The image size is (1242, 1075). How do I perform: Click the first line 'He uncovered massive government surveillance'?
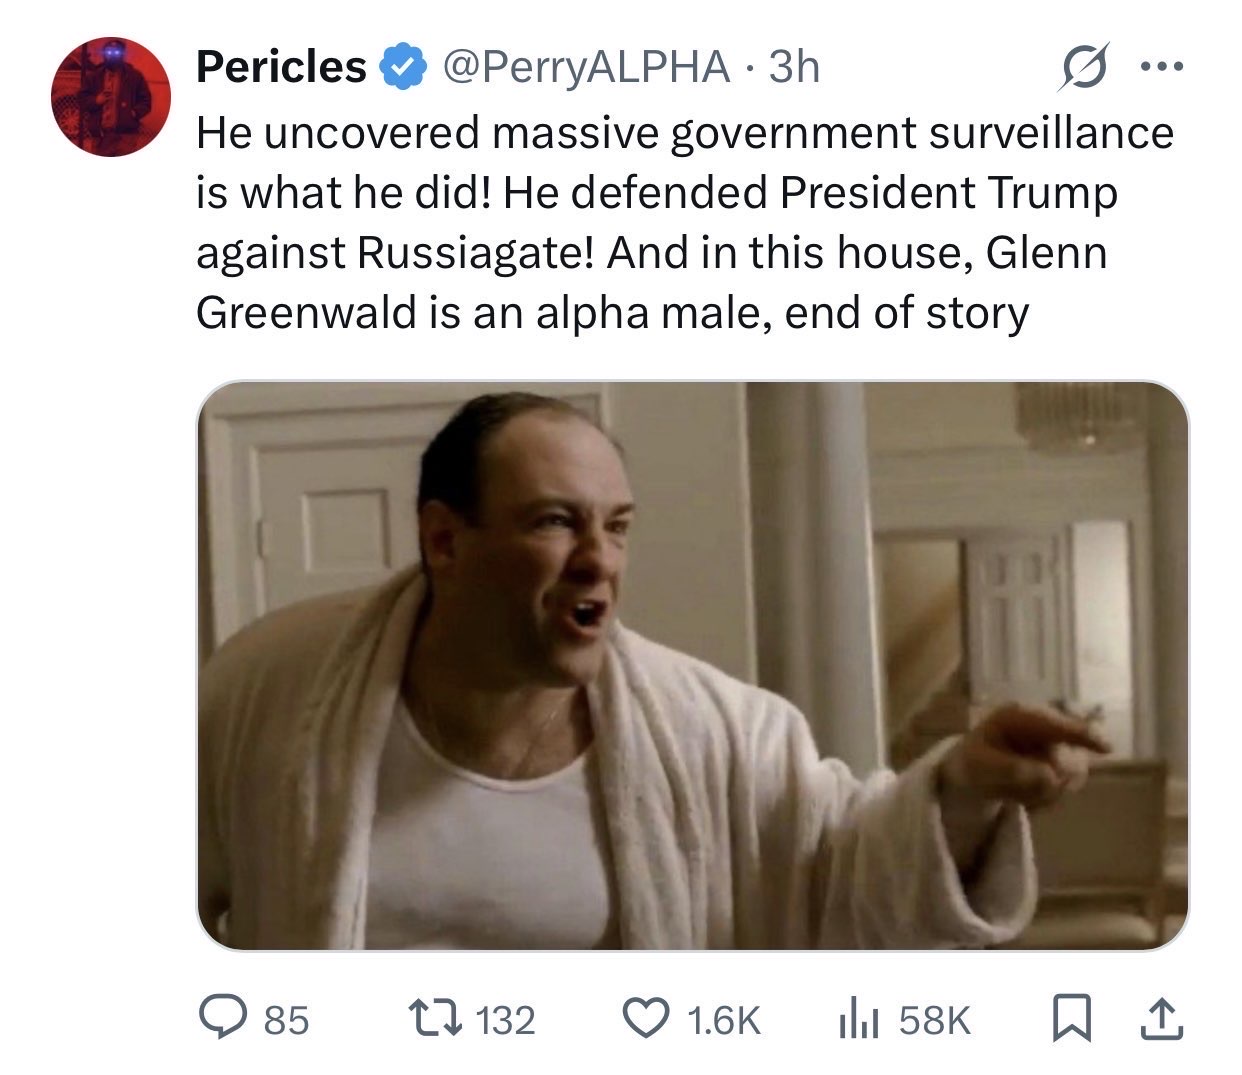pyautogui.click(x=685, y=133)
